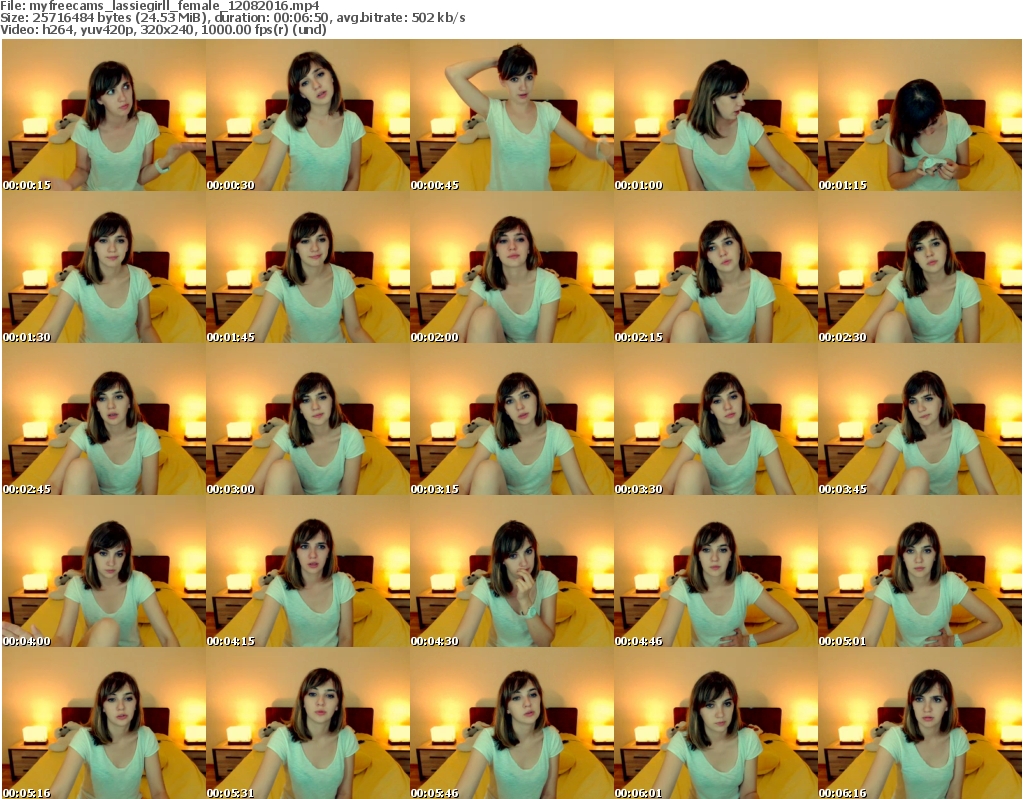
Task: Click the Size and duration info line
Action: tap(232, 18)
